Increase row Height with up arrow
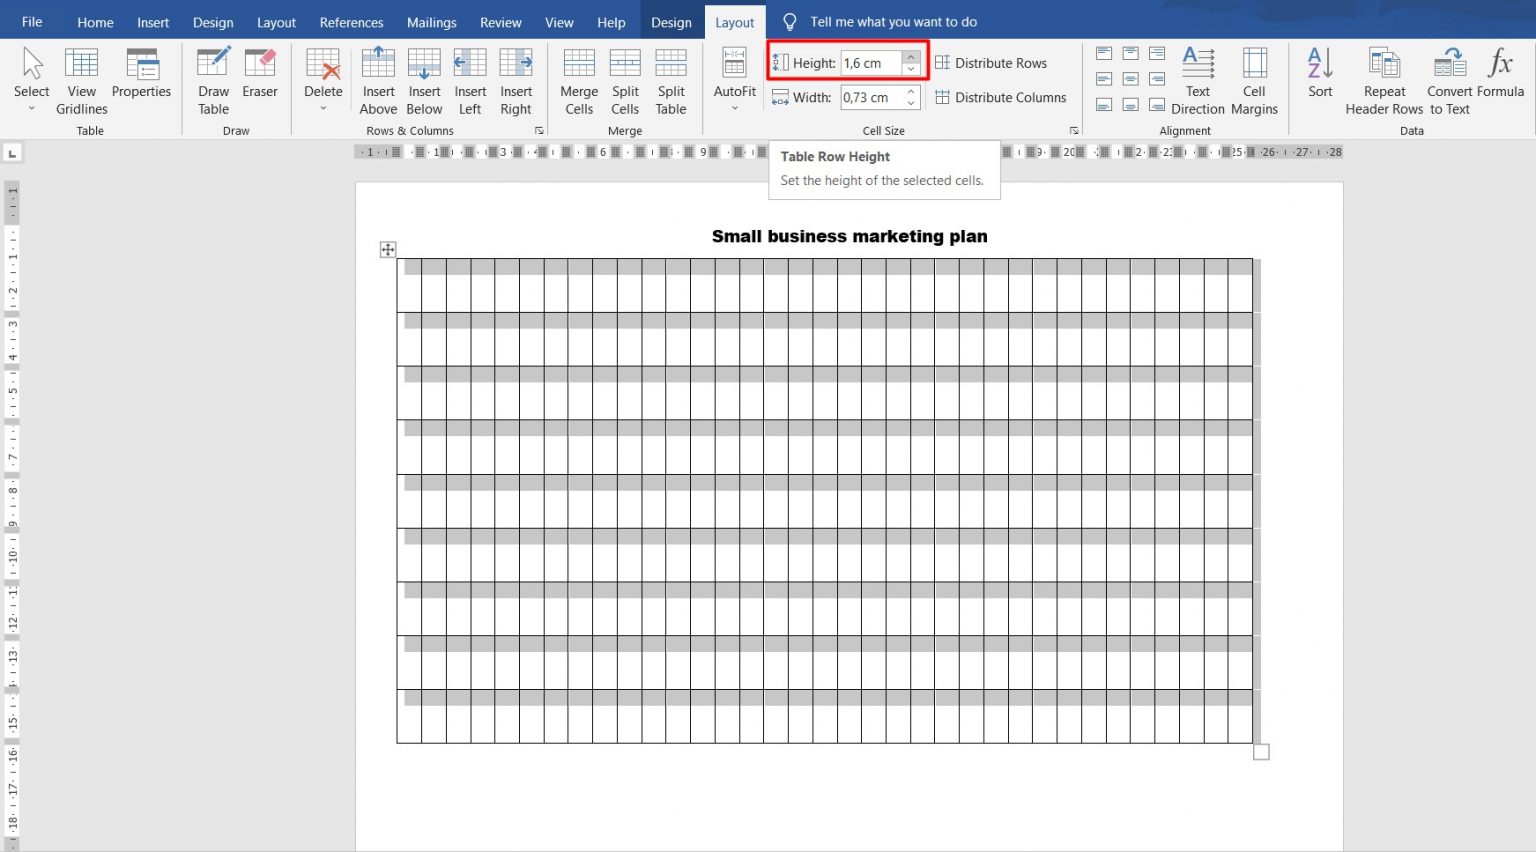The width and height of the screenshot is (1536, 852). click(x=911, y=57)
